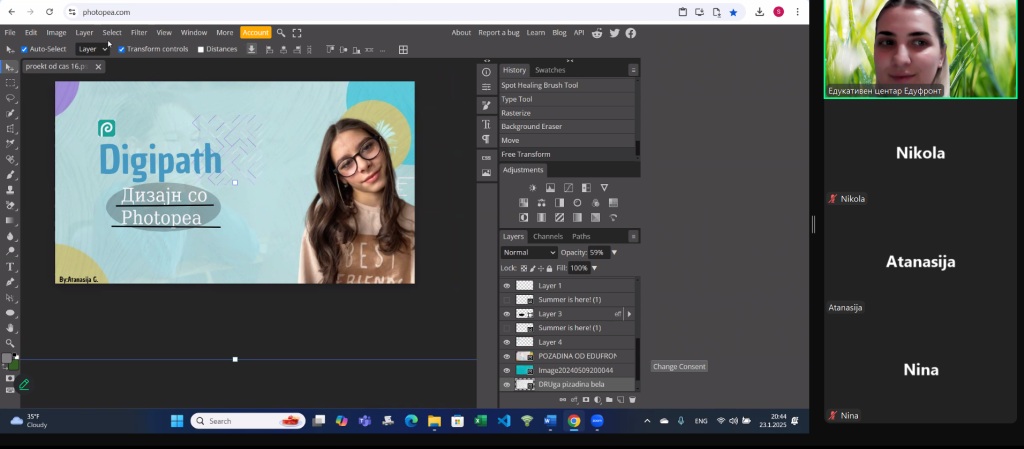1024x449 pixels.
Task: Open Photopea Reddit page icon
Action: 597,33
